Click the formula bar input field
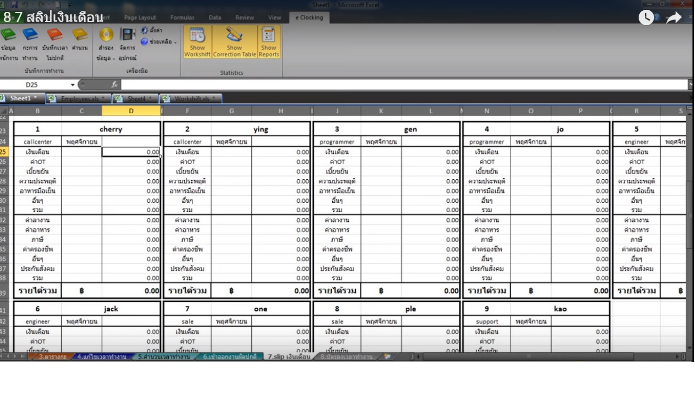The height and width of the screenshot is (395, 695). pos(404,84)
